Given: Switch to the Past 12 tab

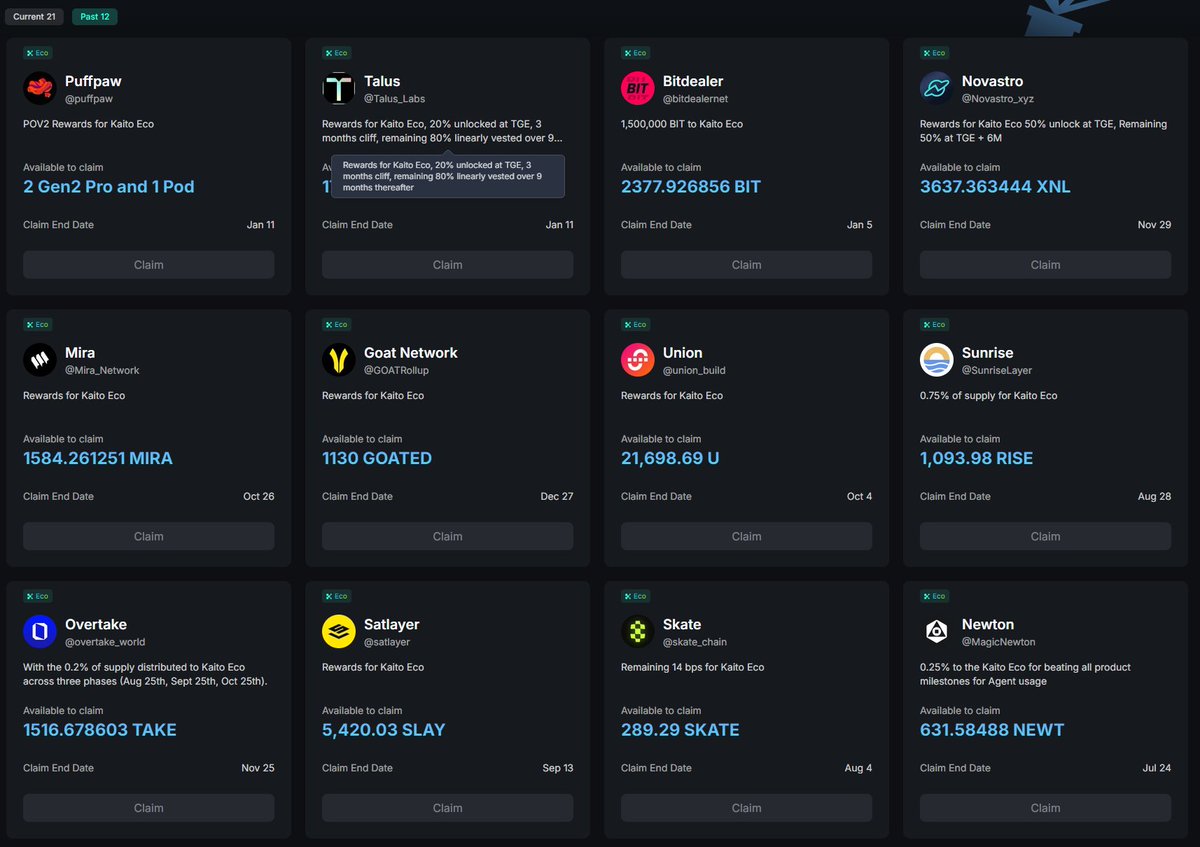Looking at the screenshot, I should click(x=95, y=17).
